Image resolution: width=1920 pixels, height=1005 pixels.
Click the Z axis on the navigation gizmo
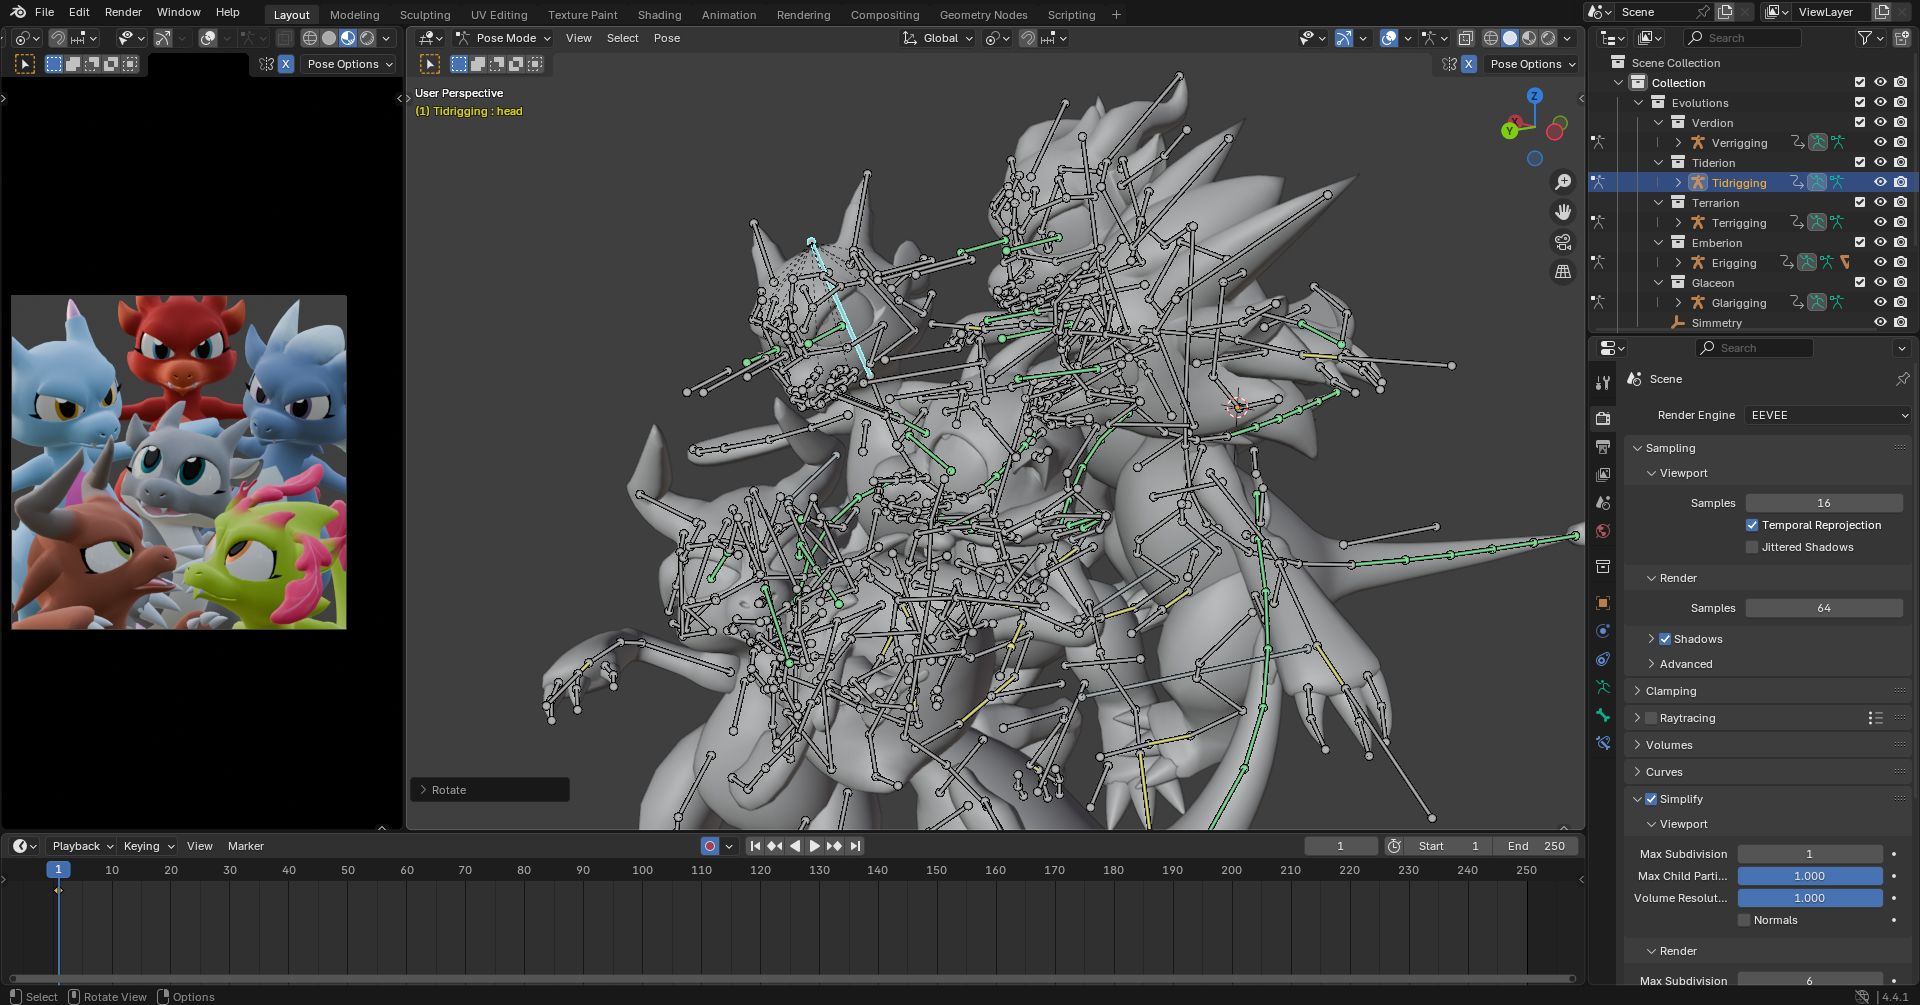tap(1534, 96)
